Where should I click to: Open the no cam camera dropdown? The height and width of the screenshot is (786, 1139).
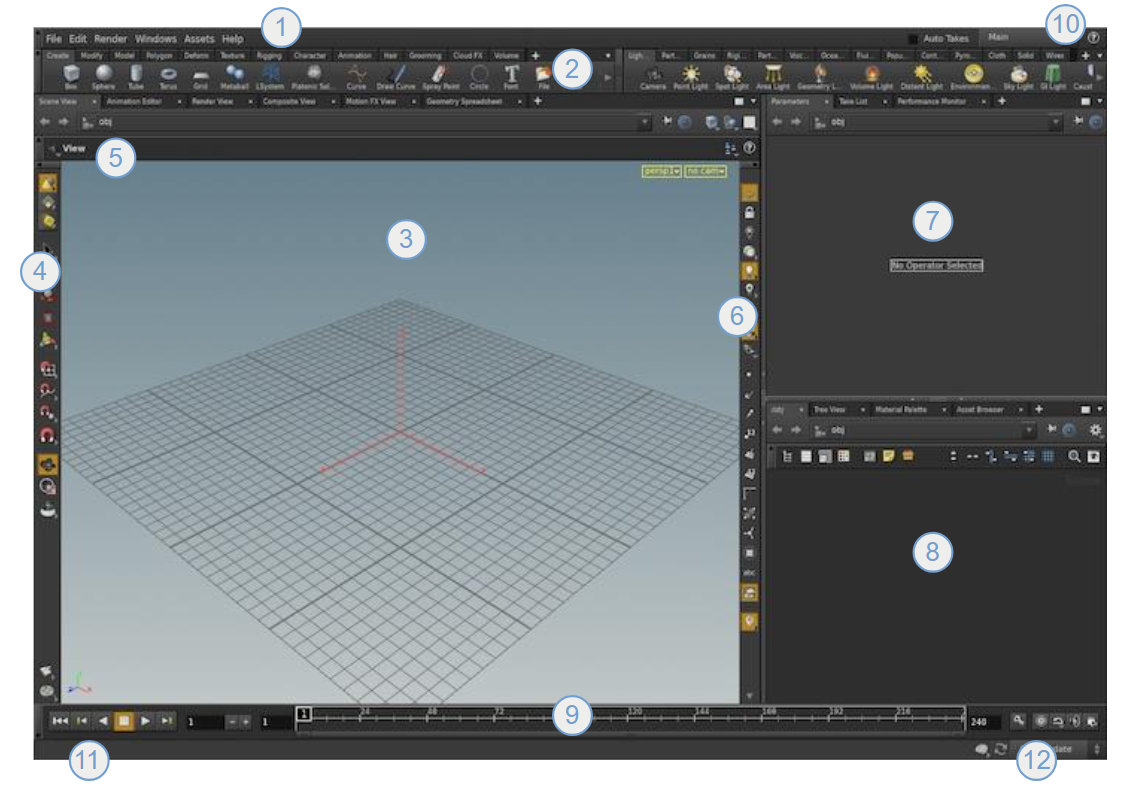(706, 171)
